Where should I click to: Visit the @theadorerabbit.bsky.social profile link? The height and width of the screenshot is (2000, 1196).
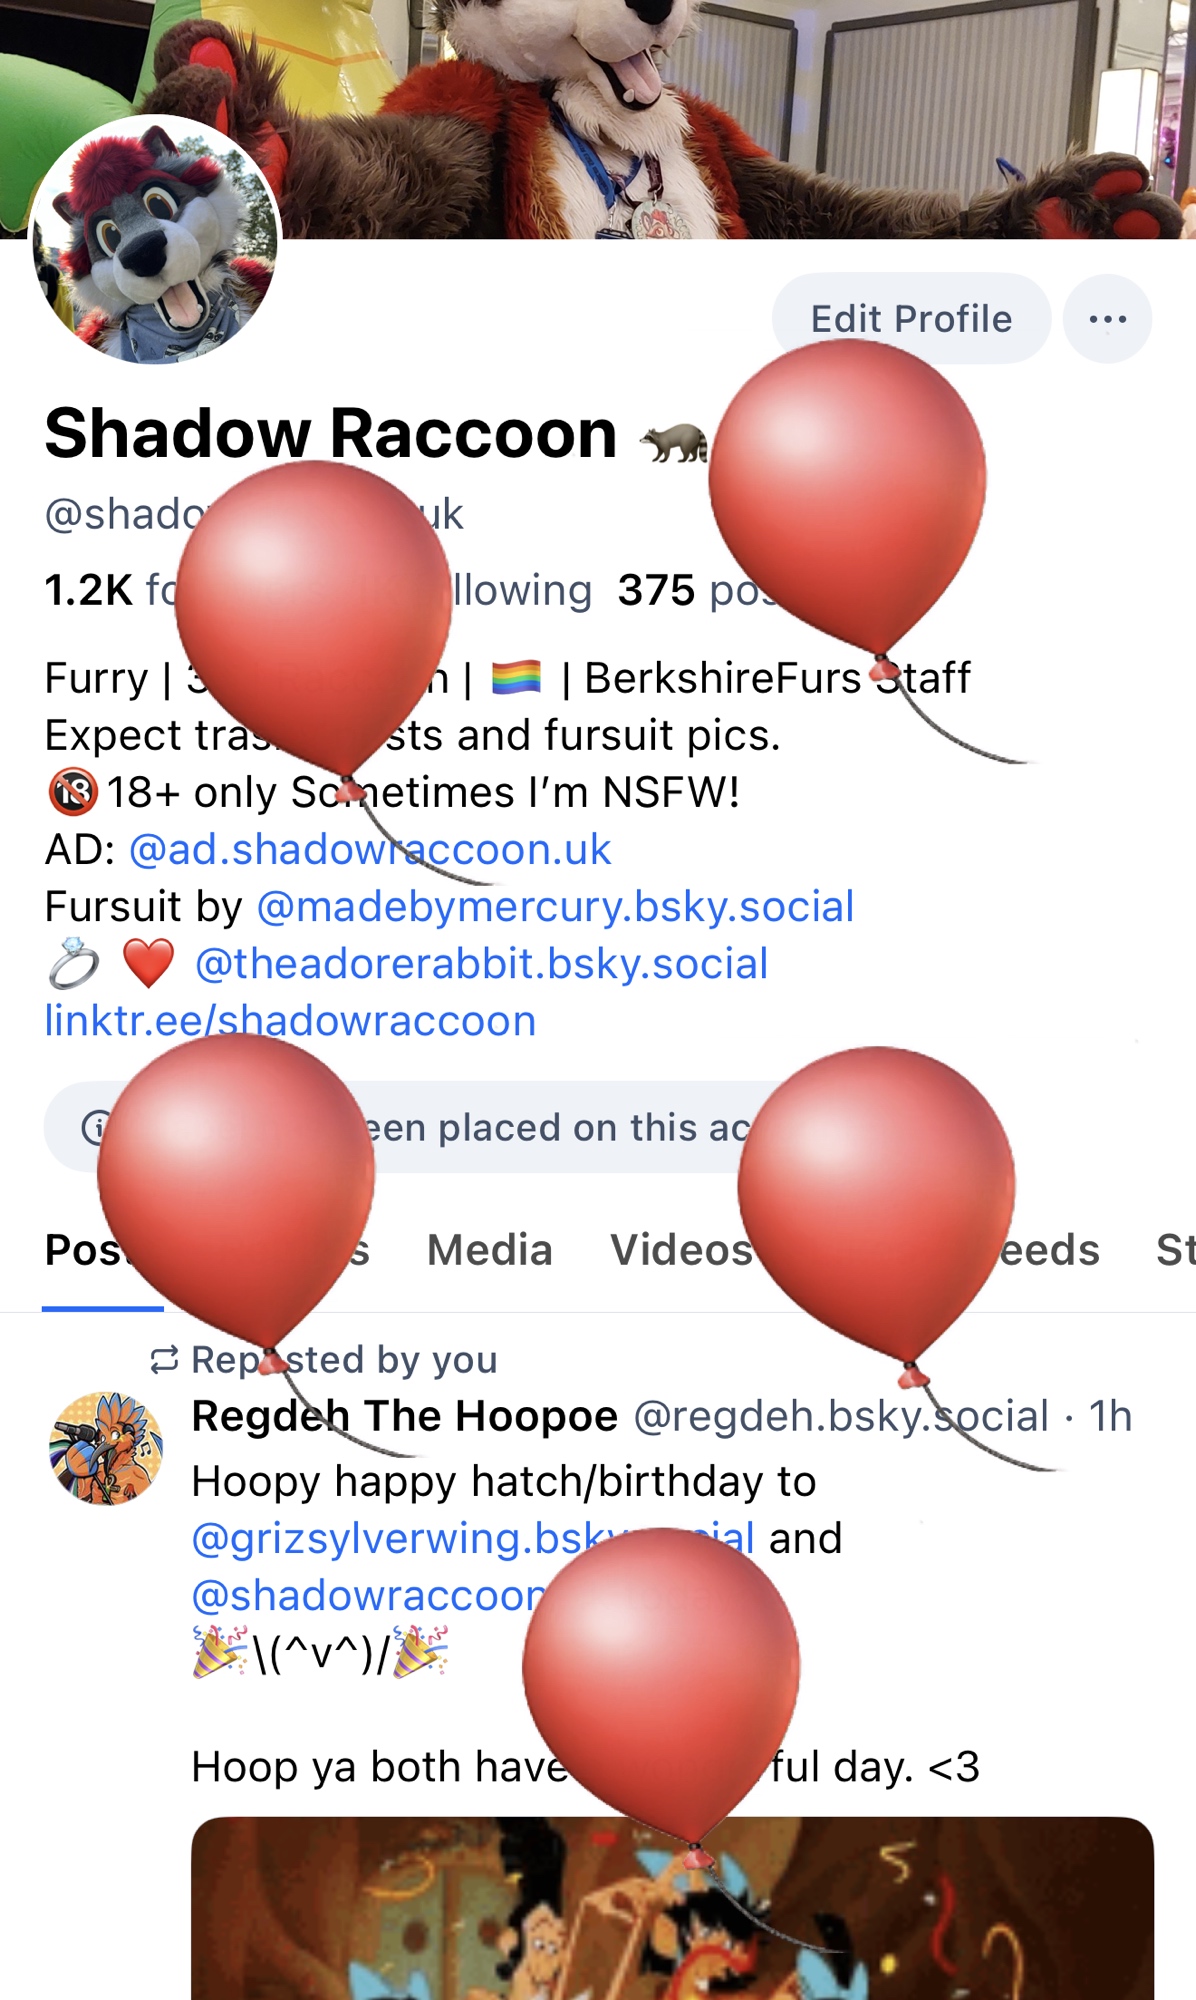pos(481,964)
